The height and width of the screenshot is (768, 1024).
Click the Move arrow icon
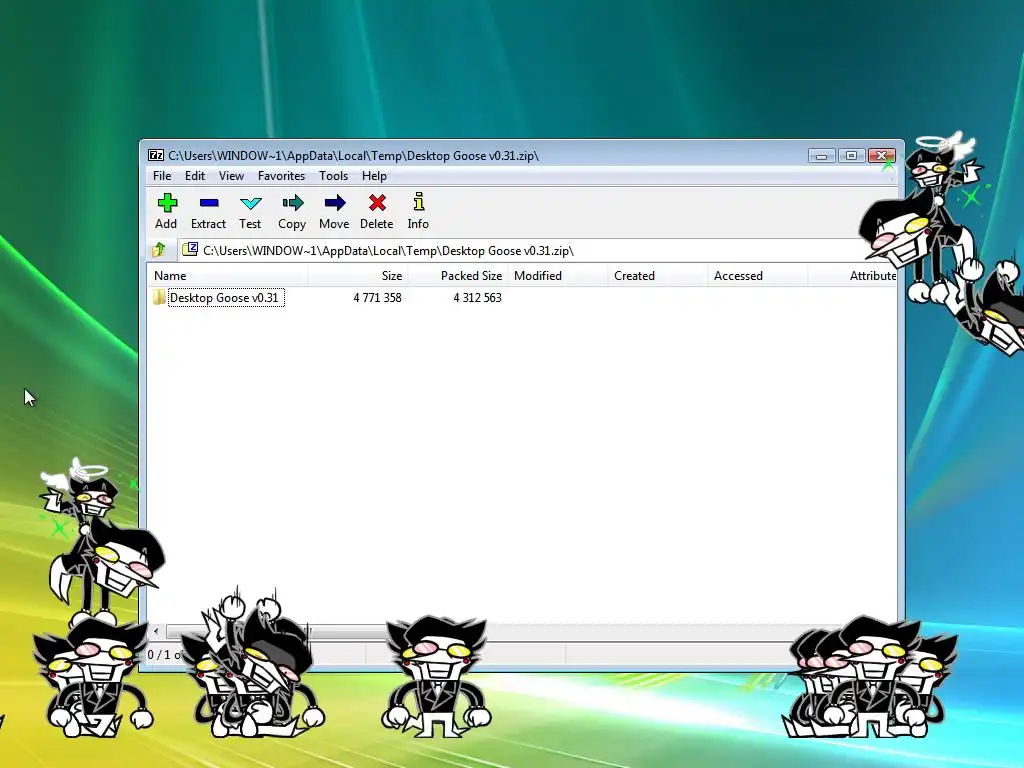coord(335,203)
